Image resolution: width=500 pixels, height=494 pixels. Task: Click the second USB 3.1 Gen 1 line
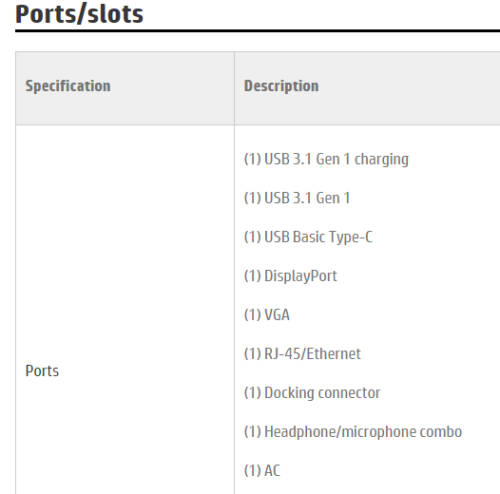[297, 198]
